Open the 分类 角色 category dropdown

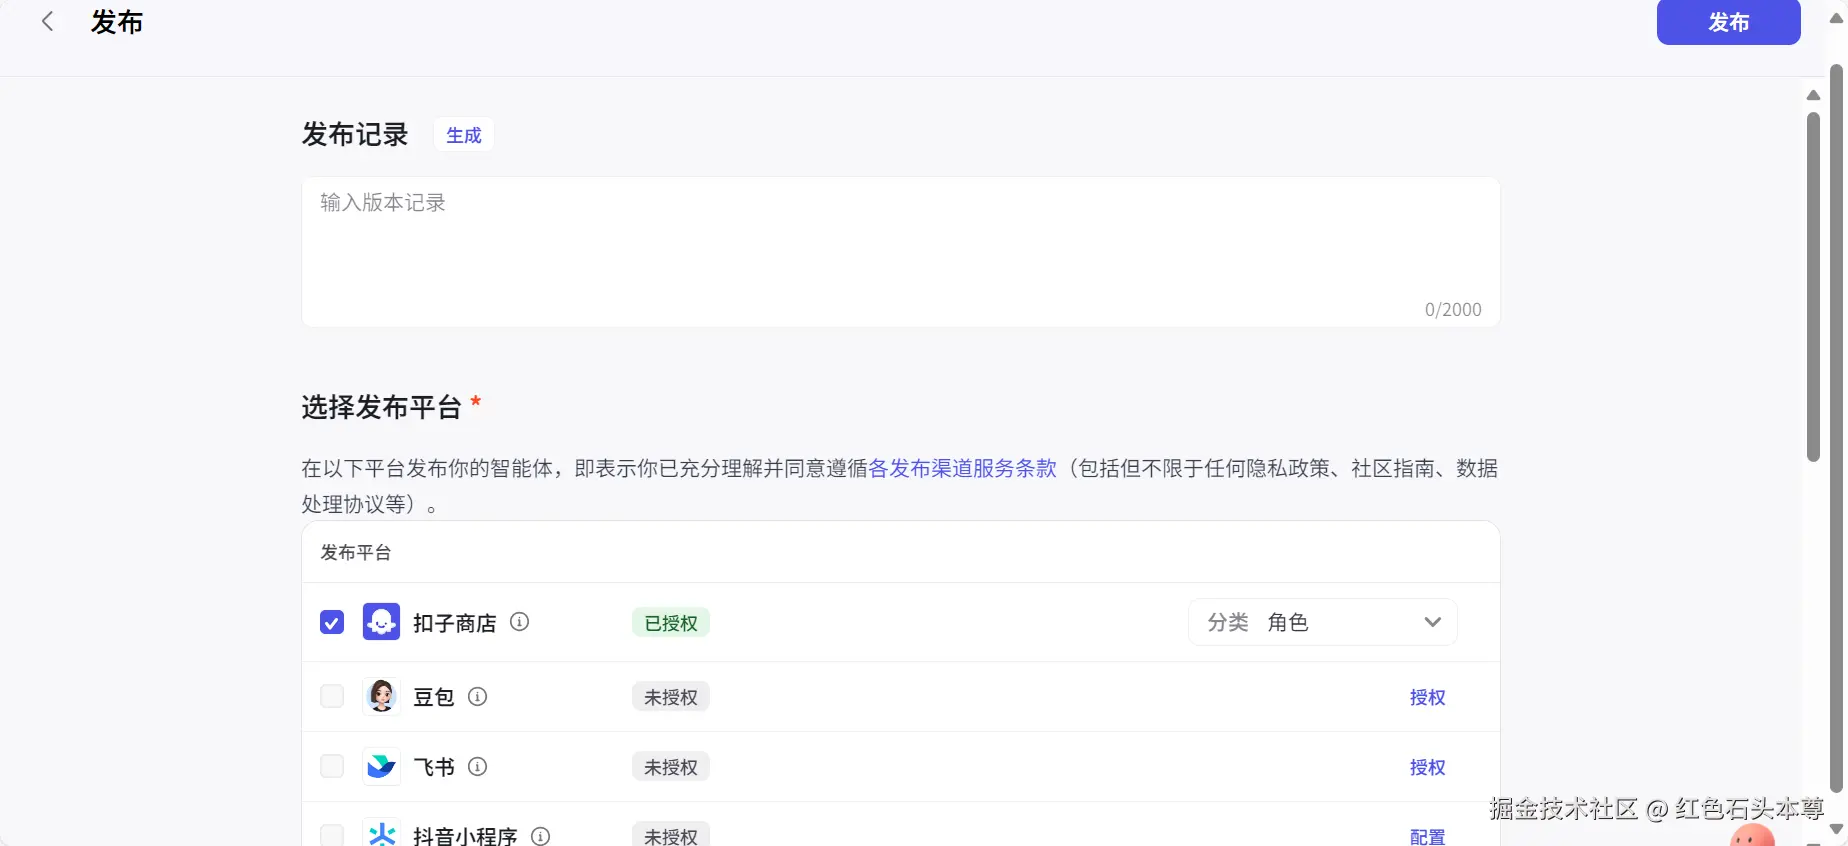[1322, 622]
